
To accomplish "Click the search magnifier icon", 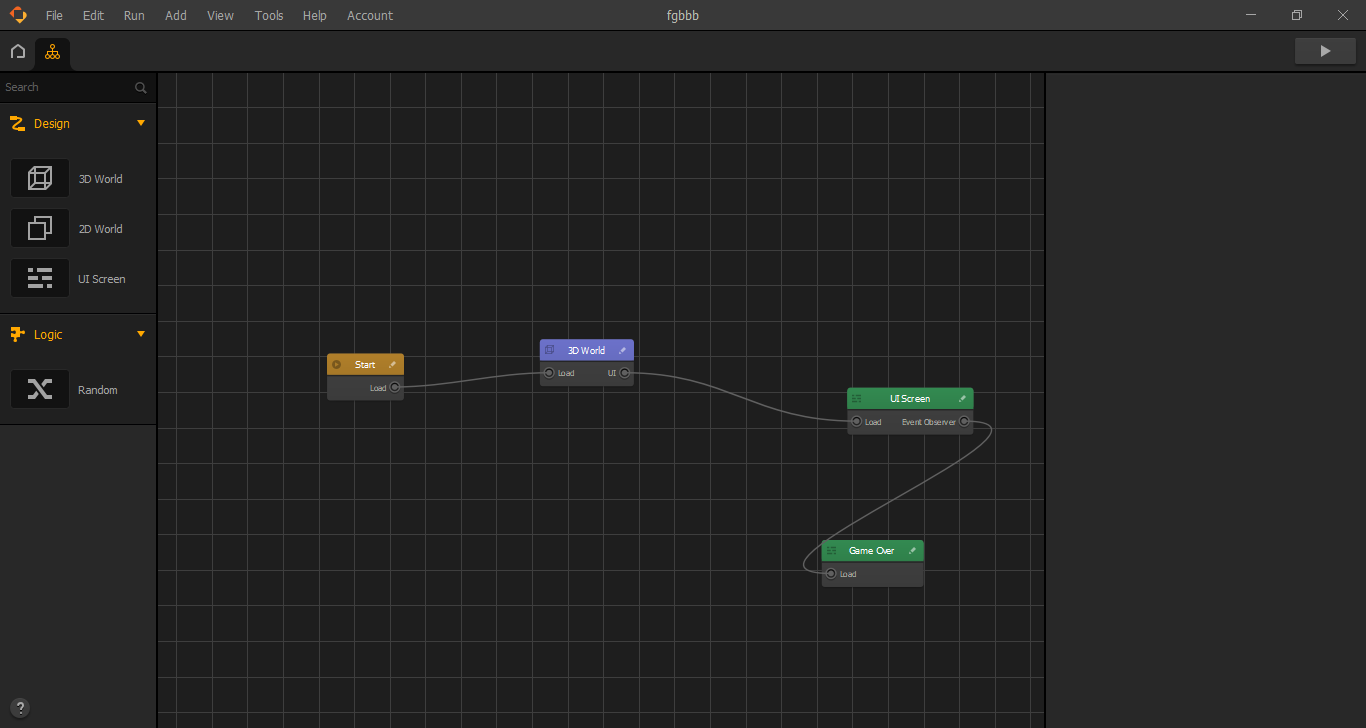I will point(140,87).
